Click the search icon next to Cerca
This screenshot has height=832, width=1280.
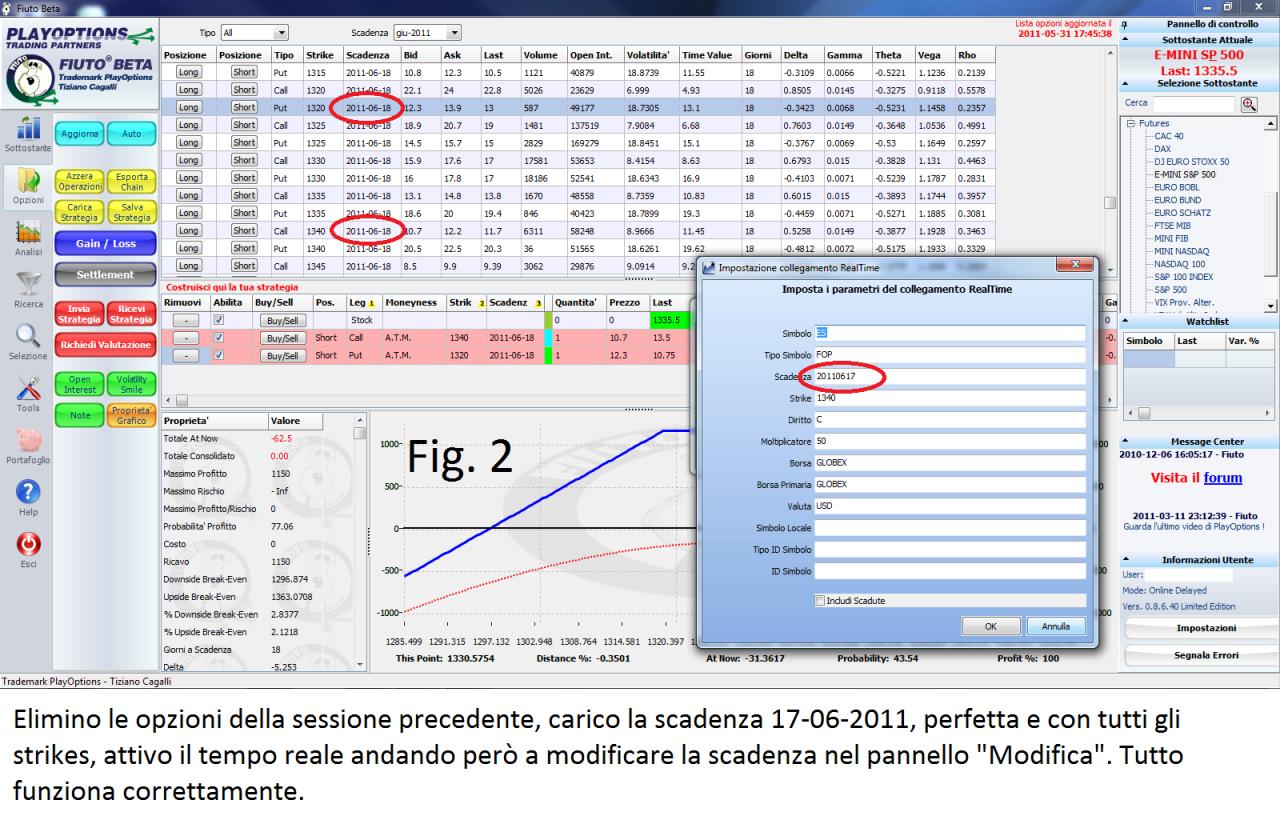click(x=1248, y=103)
